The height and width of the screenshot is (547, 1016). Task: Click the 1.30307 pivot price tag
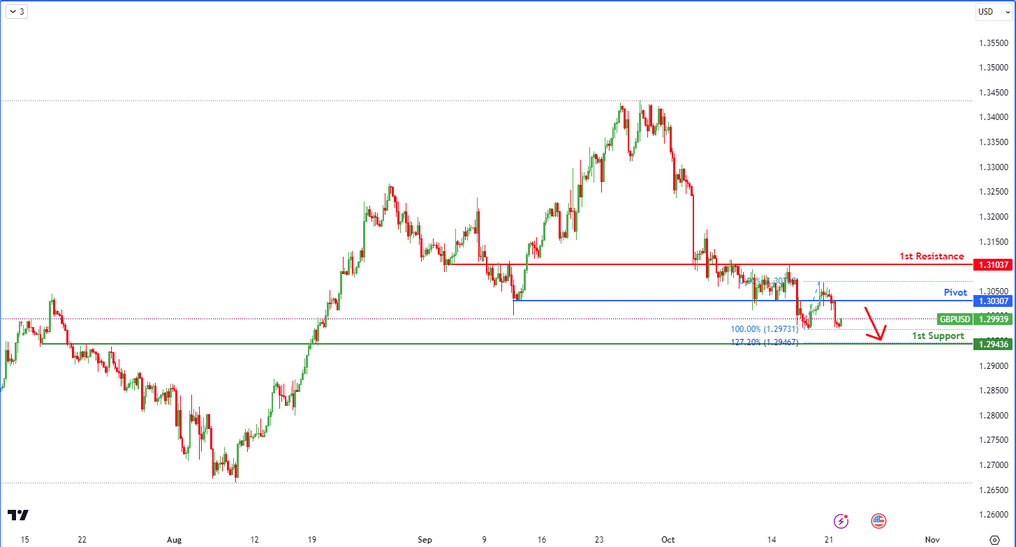coord(993,301)
